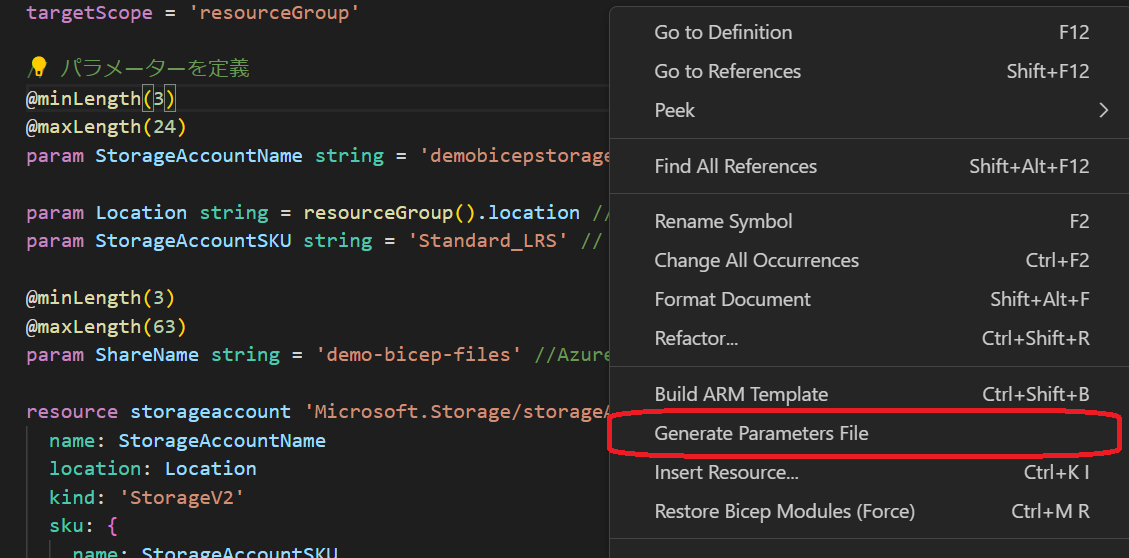
Task: Select Find All References
Action: point(863,166)
